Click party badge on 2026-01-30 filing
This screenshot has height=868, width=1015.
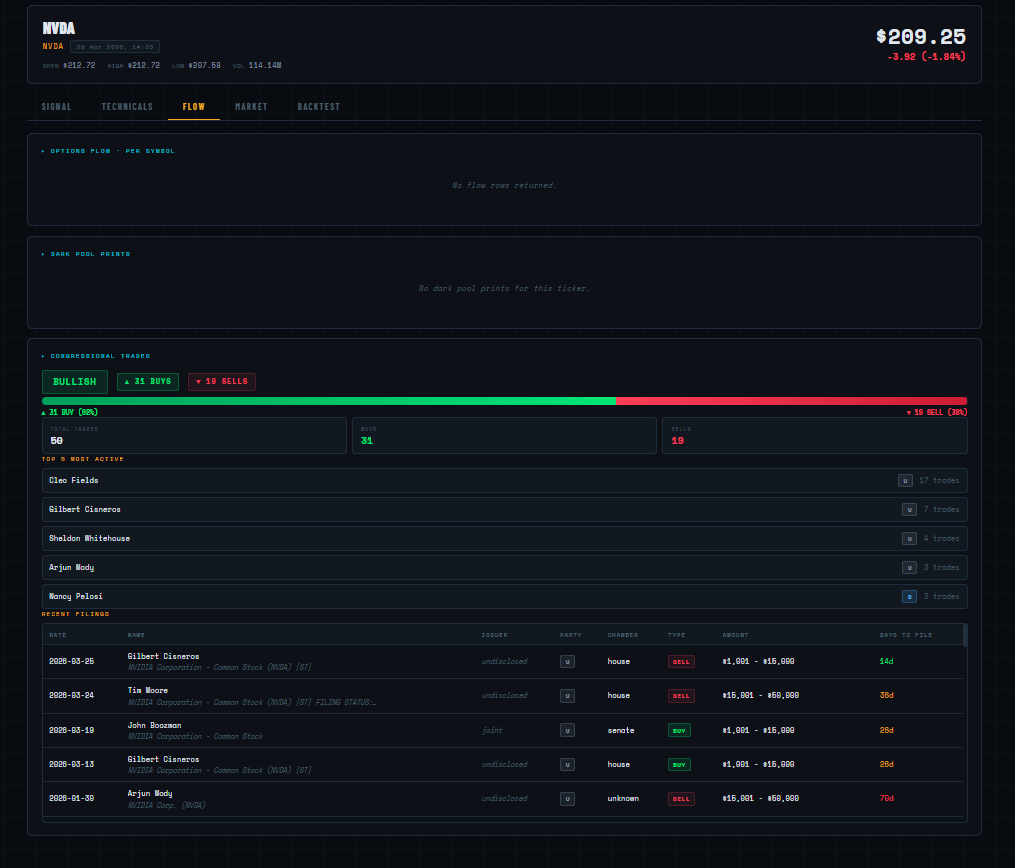[567, 799]
